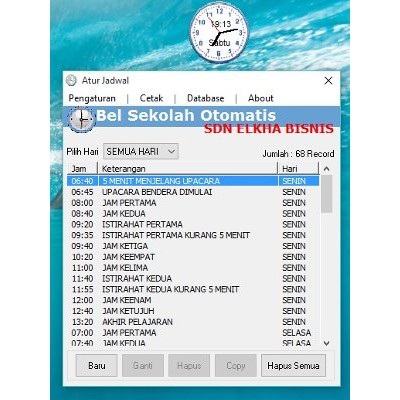This screenshot has height=400, width=400.
Task: Open the About menu
Action: point(261,98)
